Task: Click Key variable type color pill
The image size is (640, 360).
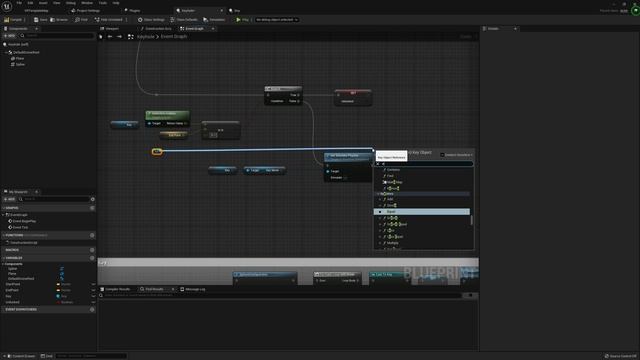Action: pos(58,296)
